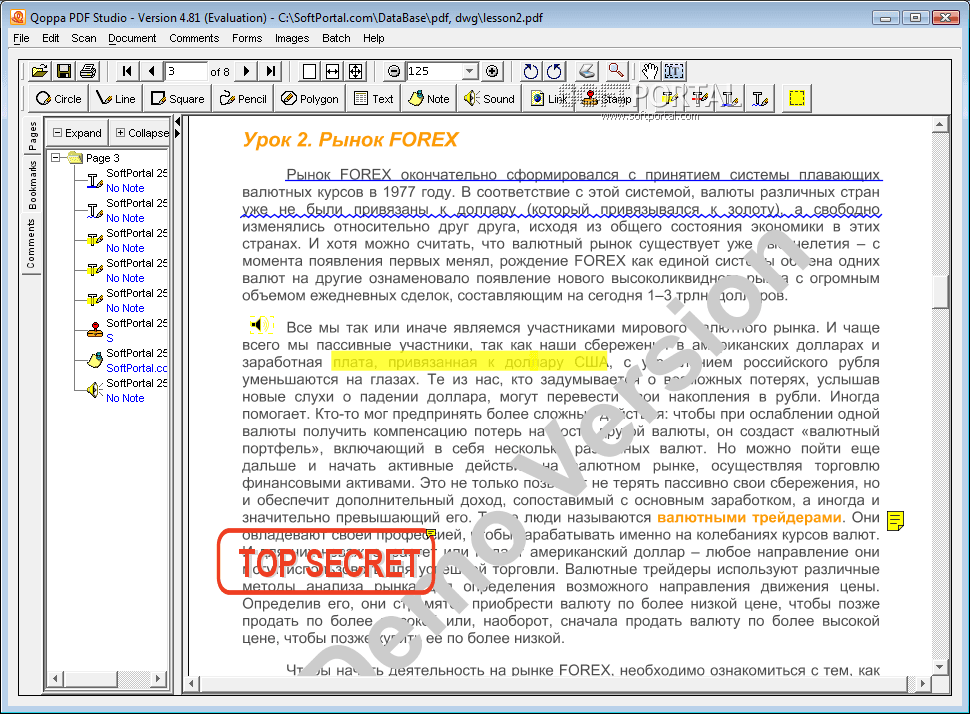Select the Pencil drawing tool
The width and height of the screenshot is (970, 714).
[x=243, y=98]
